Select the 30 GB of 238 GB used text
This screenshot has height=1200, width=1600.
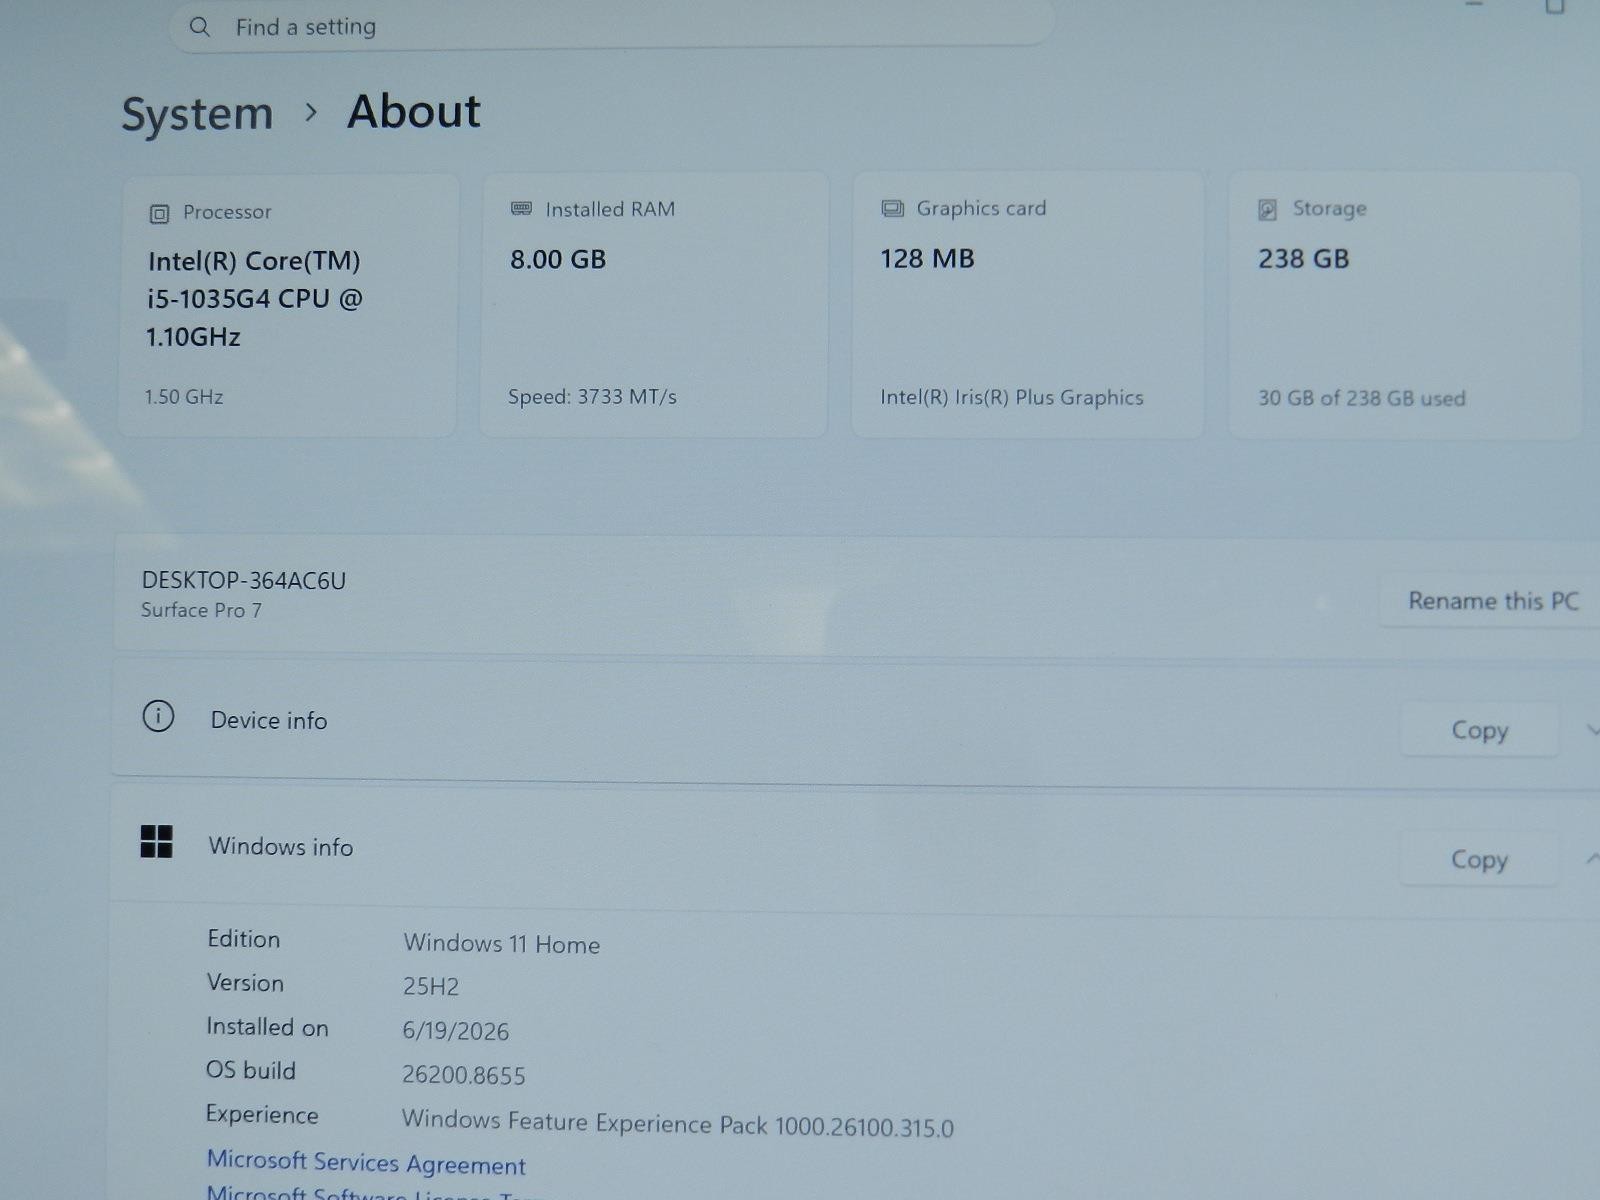click(x=1362, y=398)
